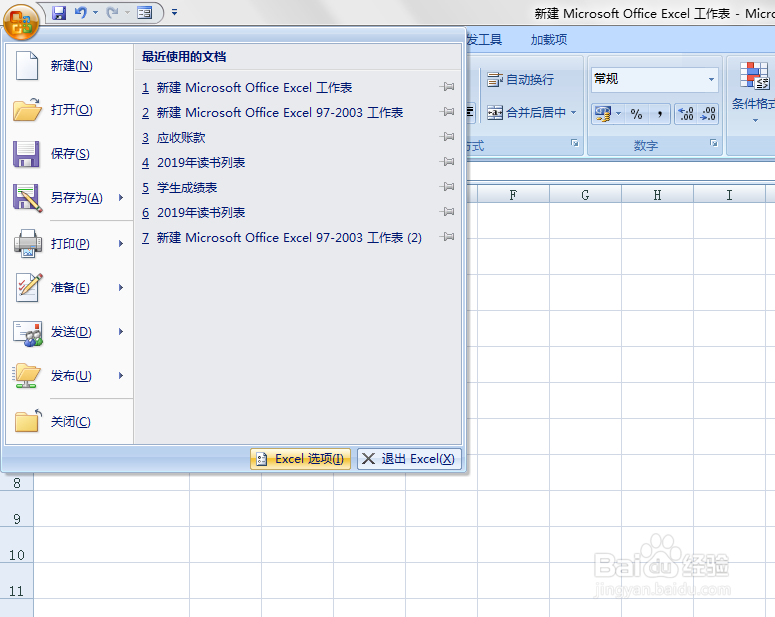Viewport: 775px width, 617px height.
Task: Click the 自动换行 wrap text button
Action: (x=520, y=80)
